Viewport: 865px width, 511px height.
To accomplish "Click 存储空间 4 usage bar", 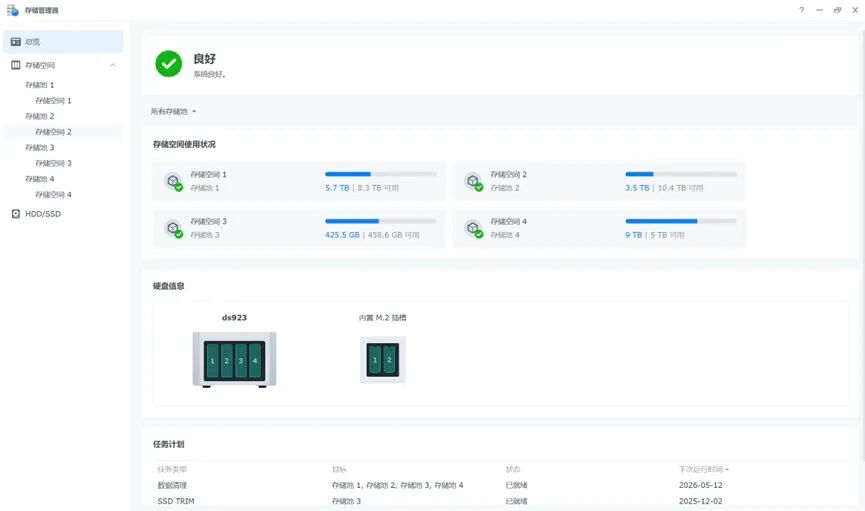I will pyautogui.click(x=681, y=221).
